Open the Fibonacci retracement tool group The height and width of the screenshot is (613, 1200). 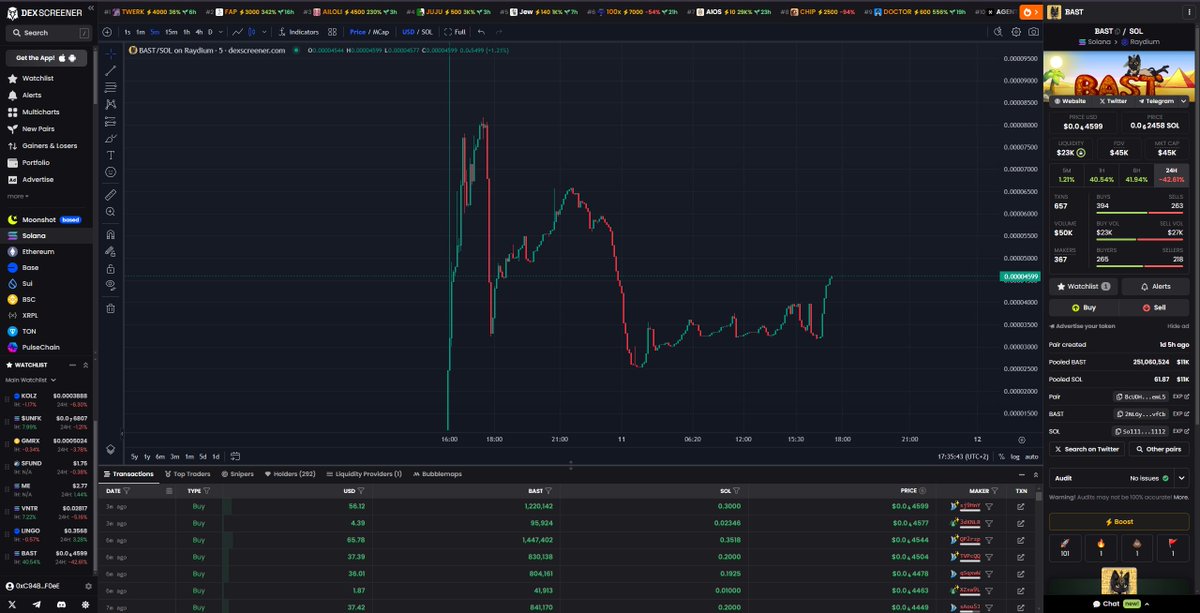coord(110,86)
